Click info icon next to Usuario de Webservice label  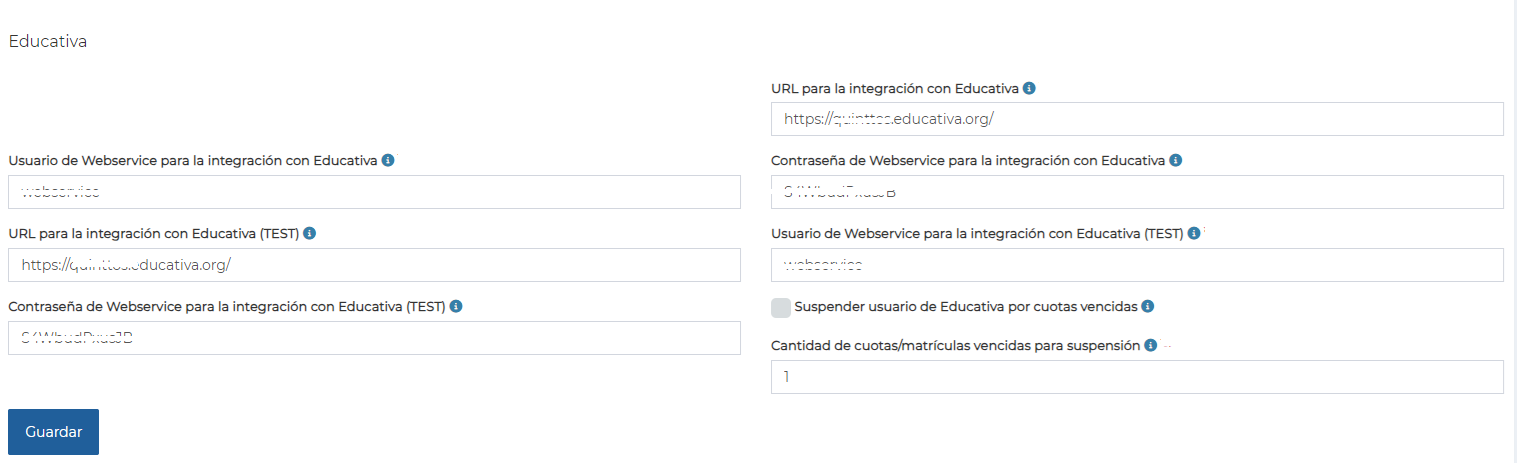click(387, 160)
